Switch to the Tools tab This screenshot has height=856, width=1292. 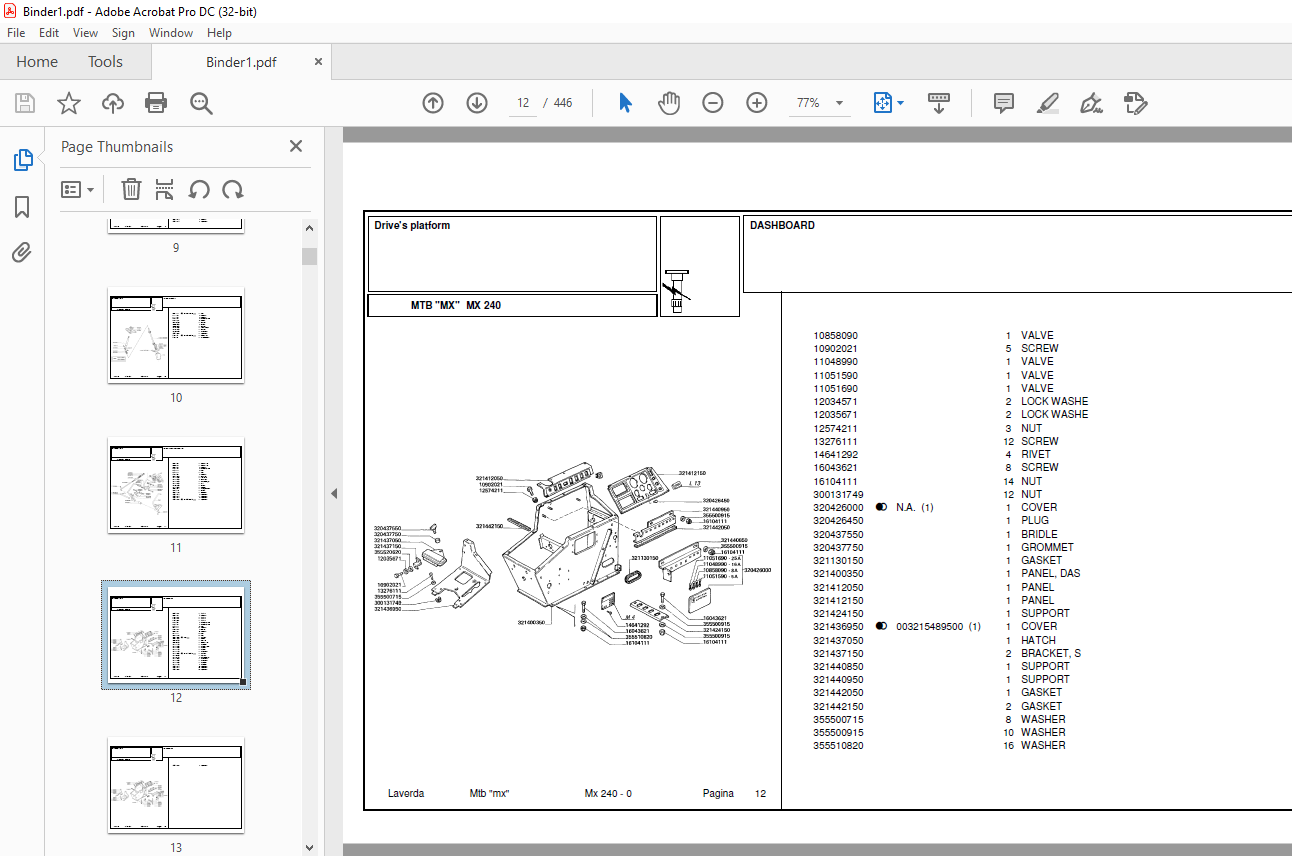(x=105, y=61)
